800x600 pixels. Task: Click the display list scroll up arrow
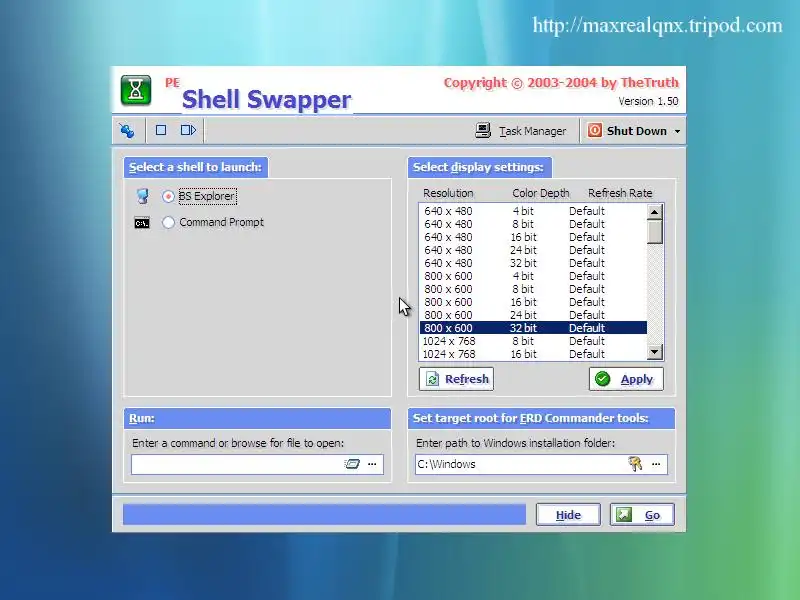pos(655,212)
